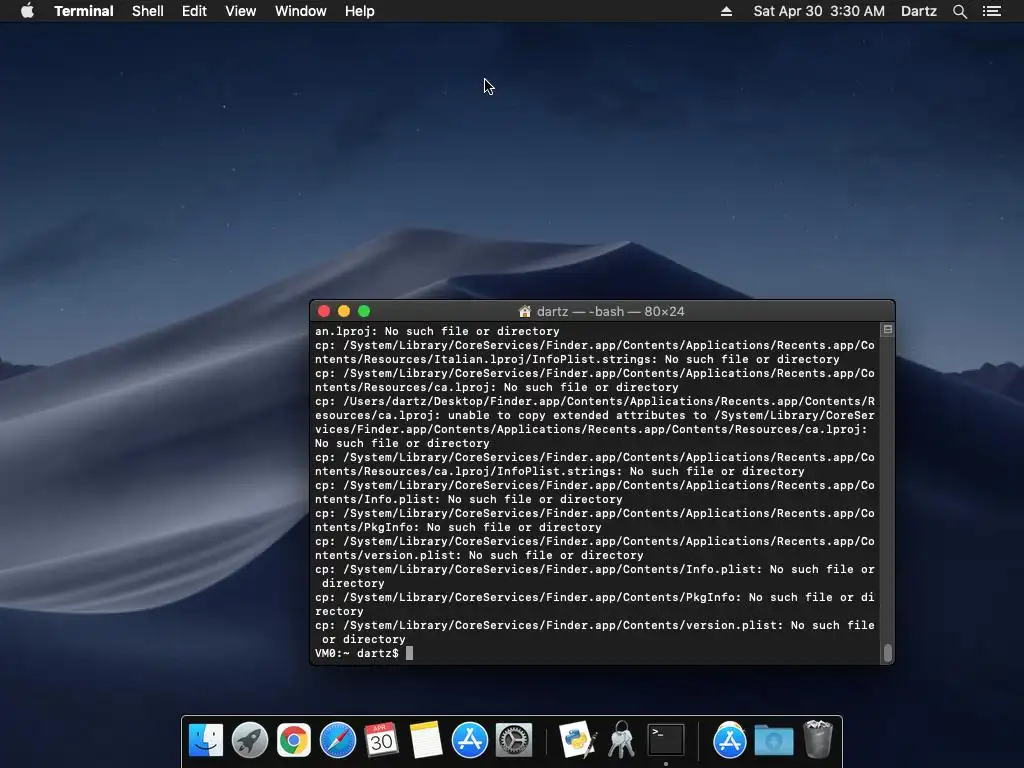
Task: Open the Edit menu
Action: [194, 11]
